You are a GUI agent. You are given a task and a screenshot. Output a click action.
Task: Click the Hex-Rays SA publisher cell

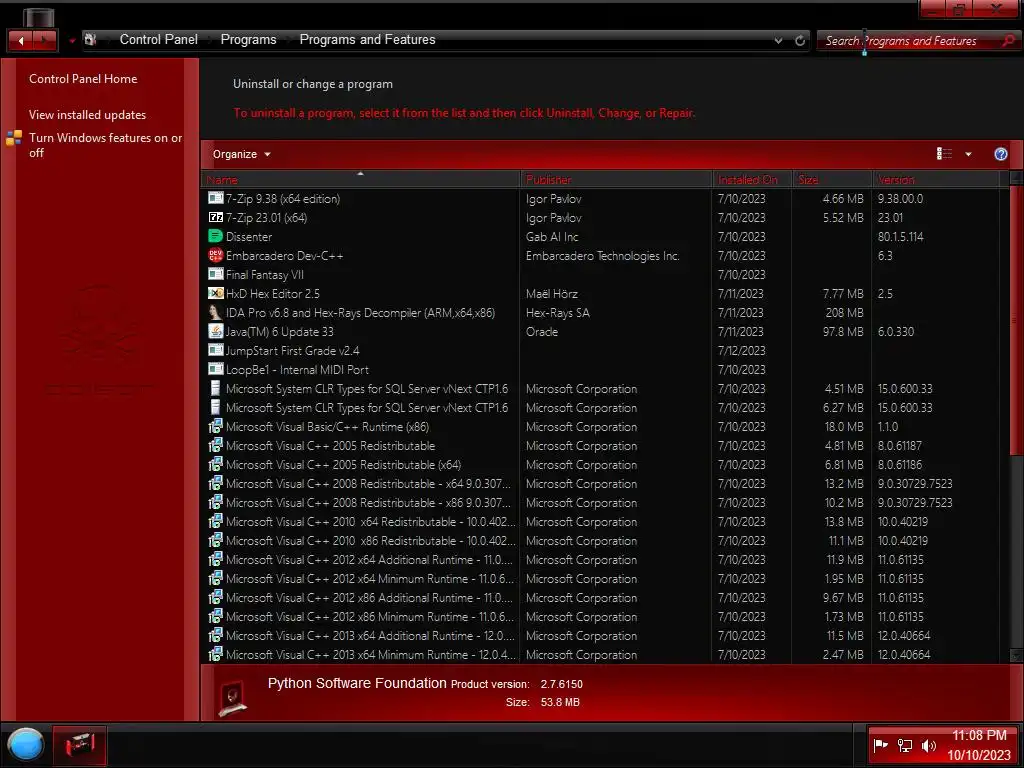(558, 312)
